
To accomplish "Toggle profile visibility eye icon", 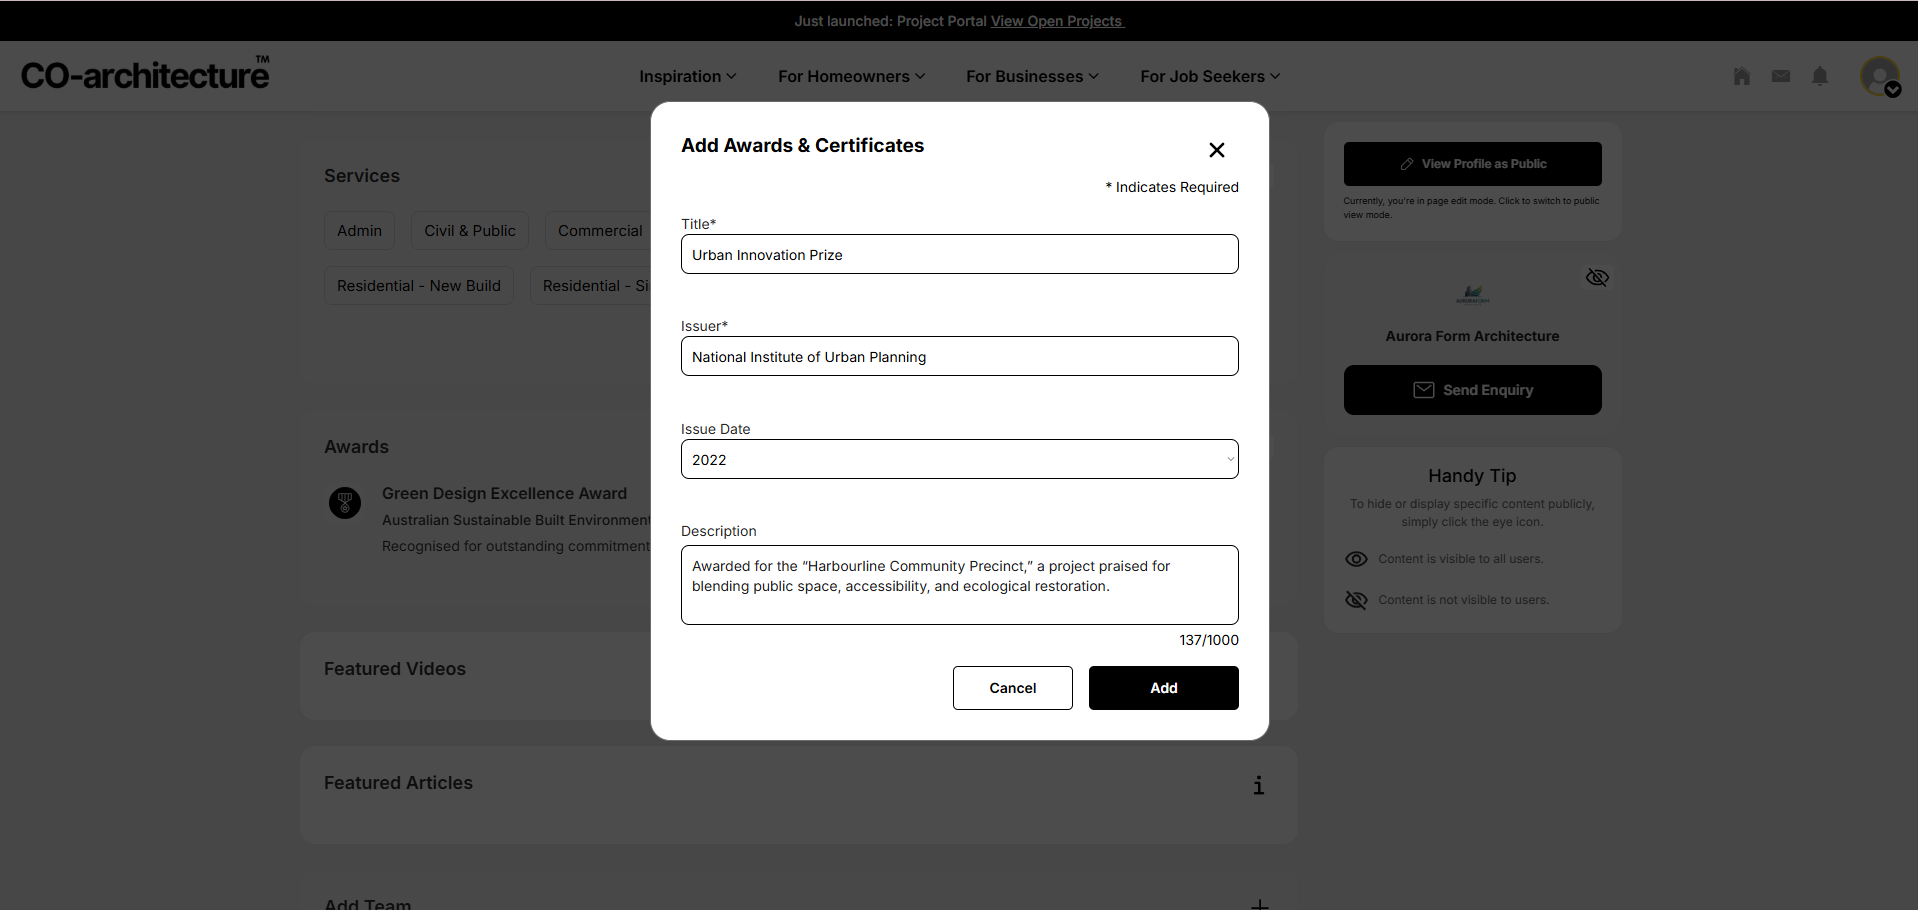I will 1597,277.
